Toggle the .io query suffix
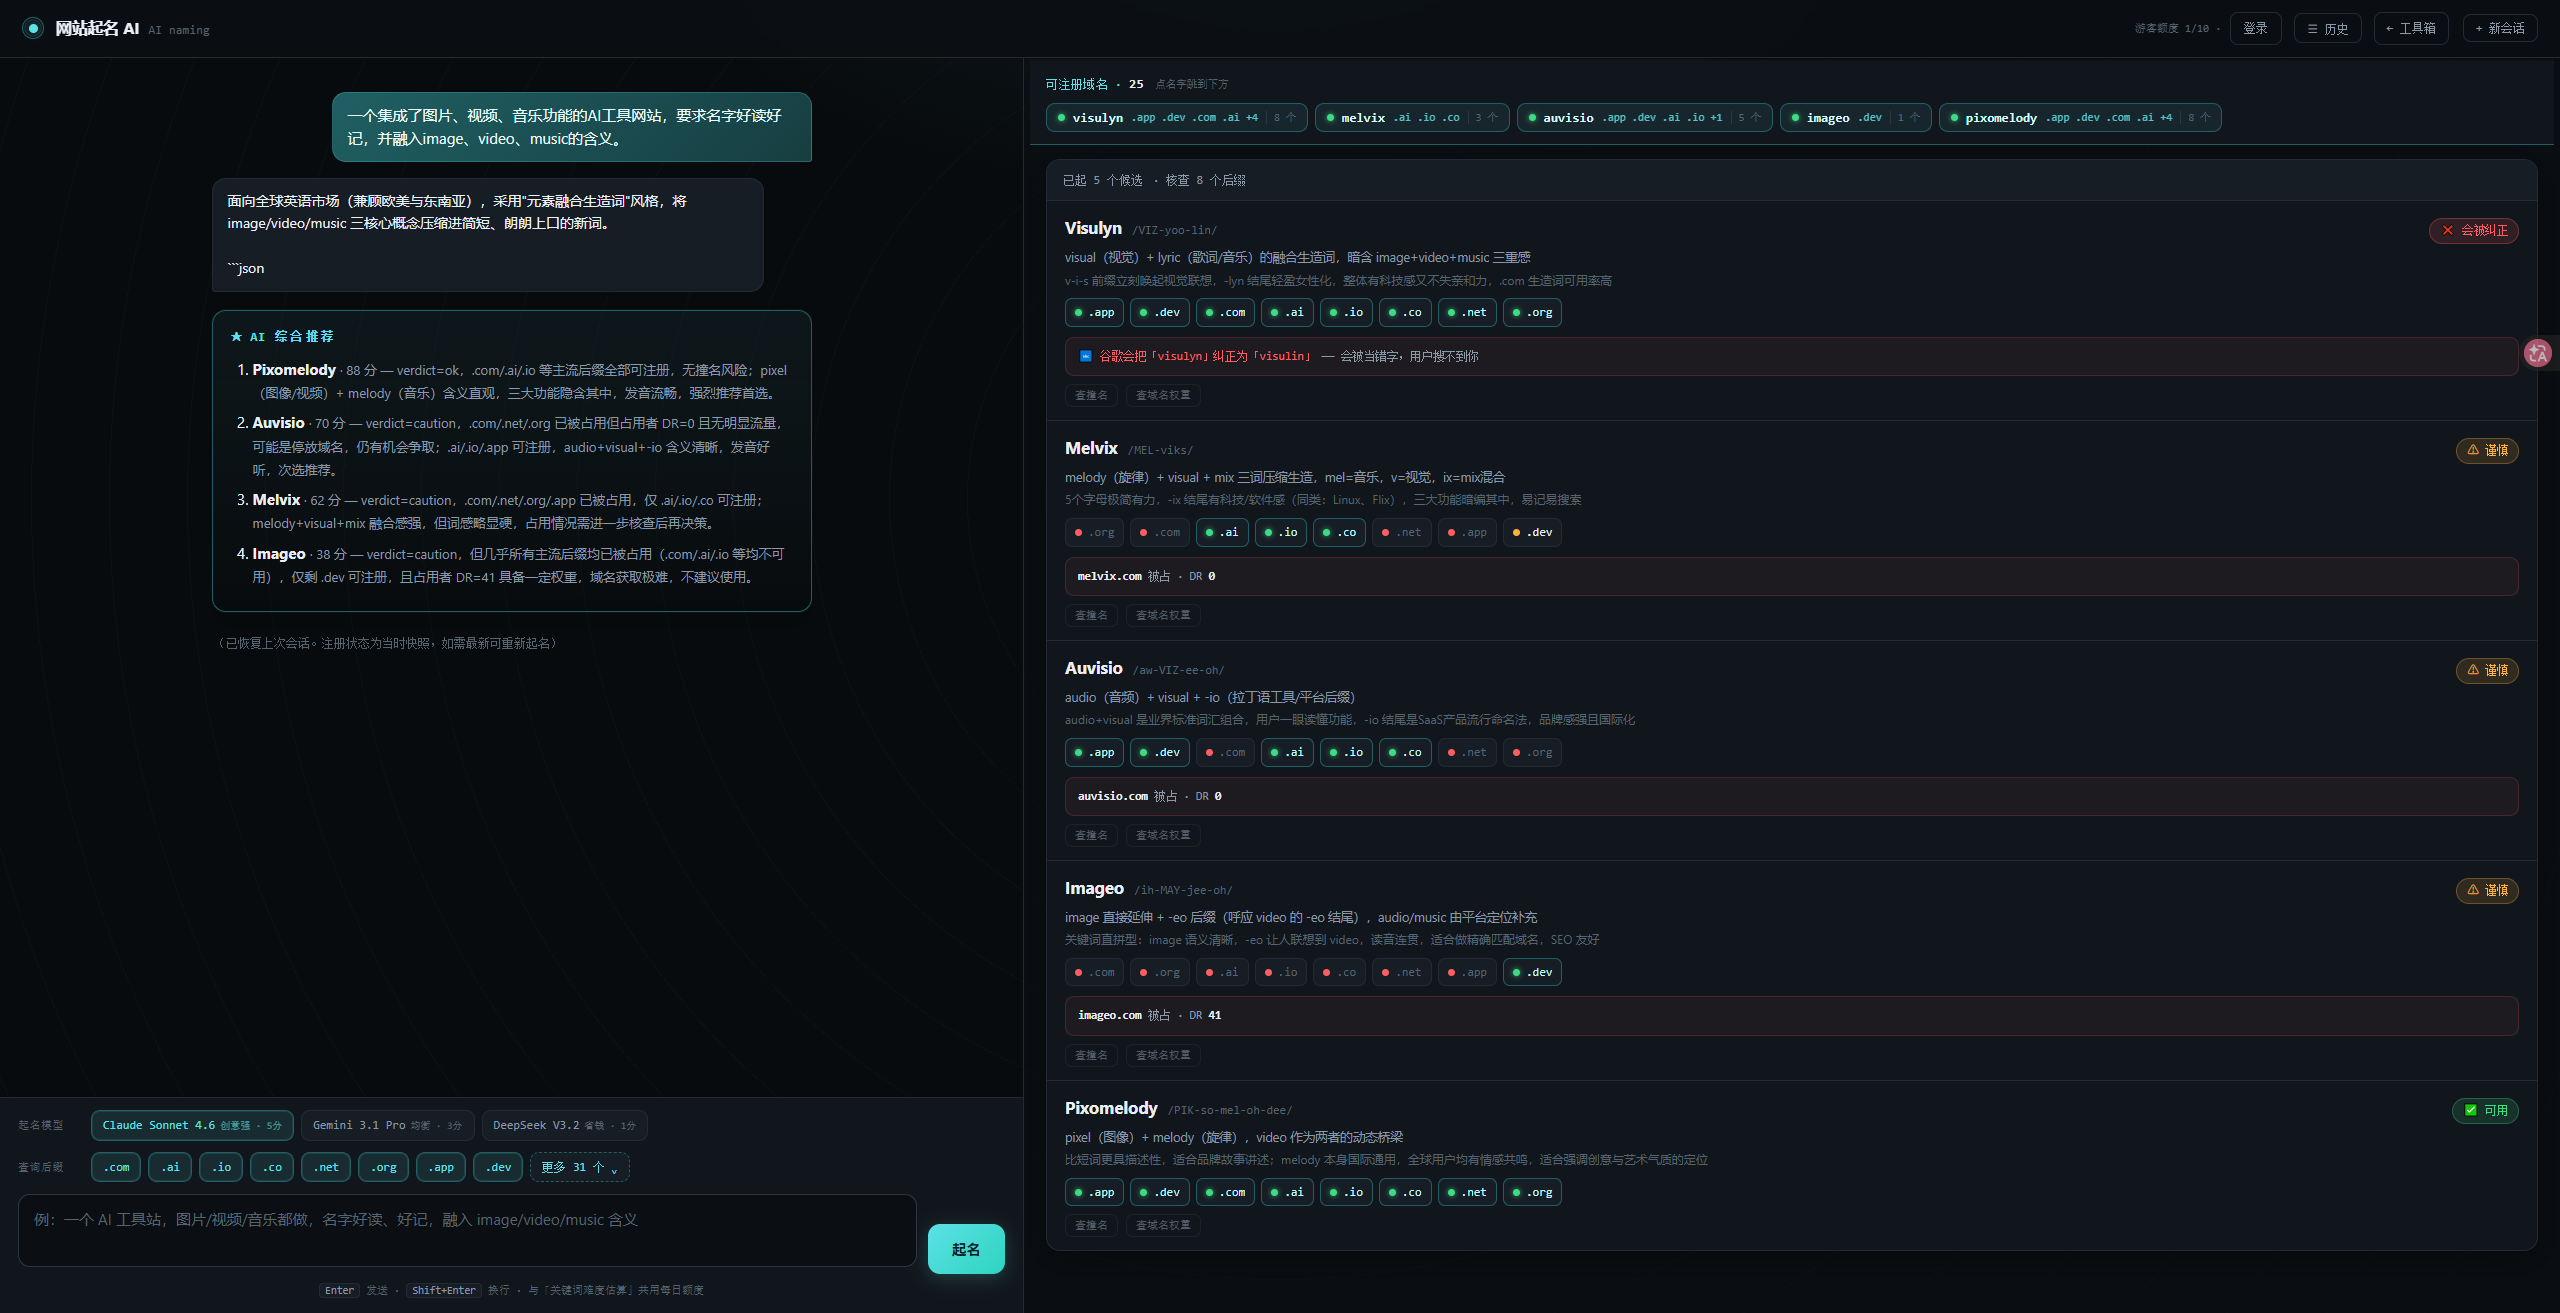Screen dimensions: 2560x1313 pyautogui.click(x=221, y=1167)
